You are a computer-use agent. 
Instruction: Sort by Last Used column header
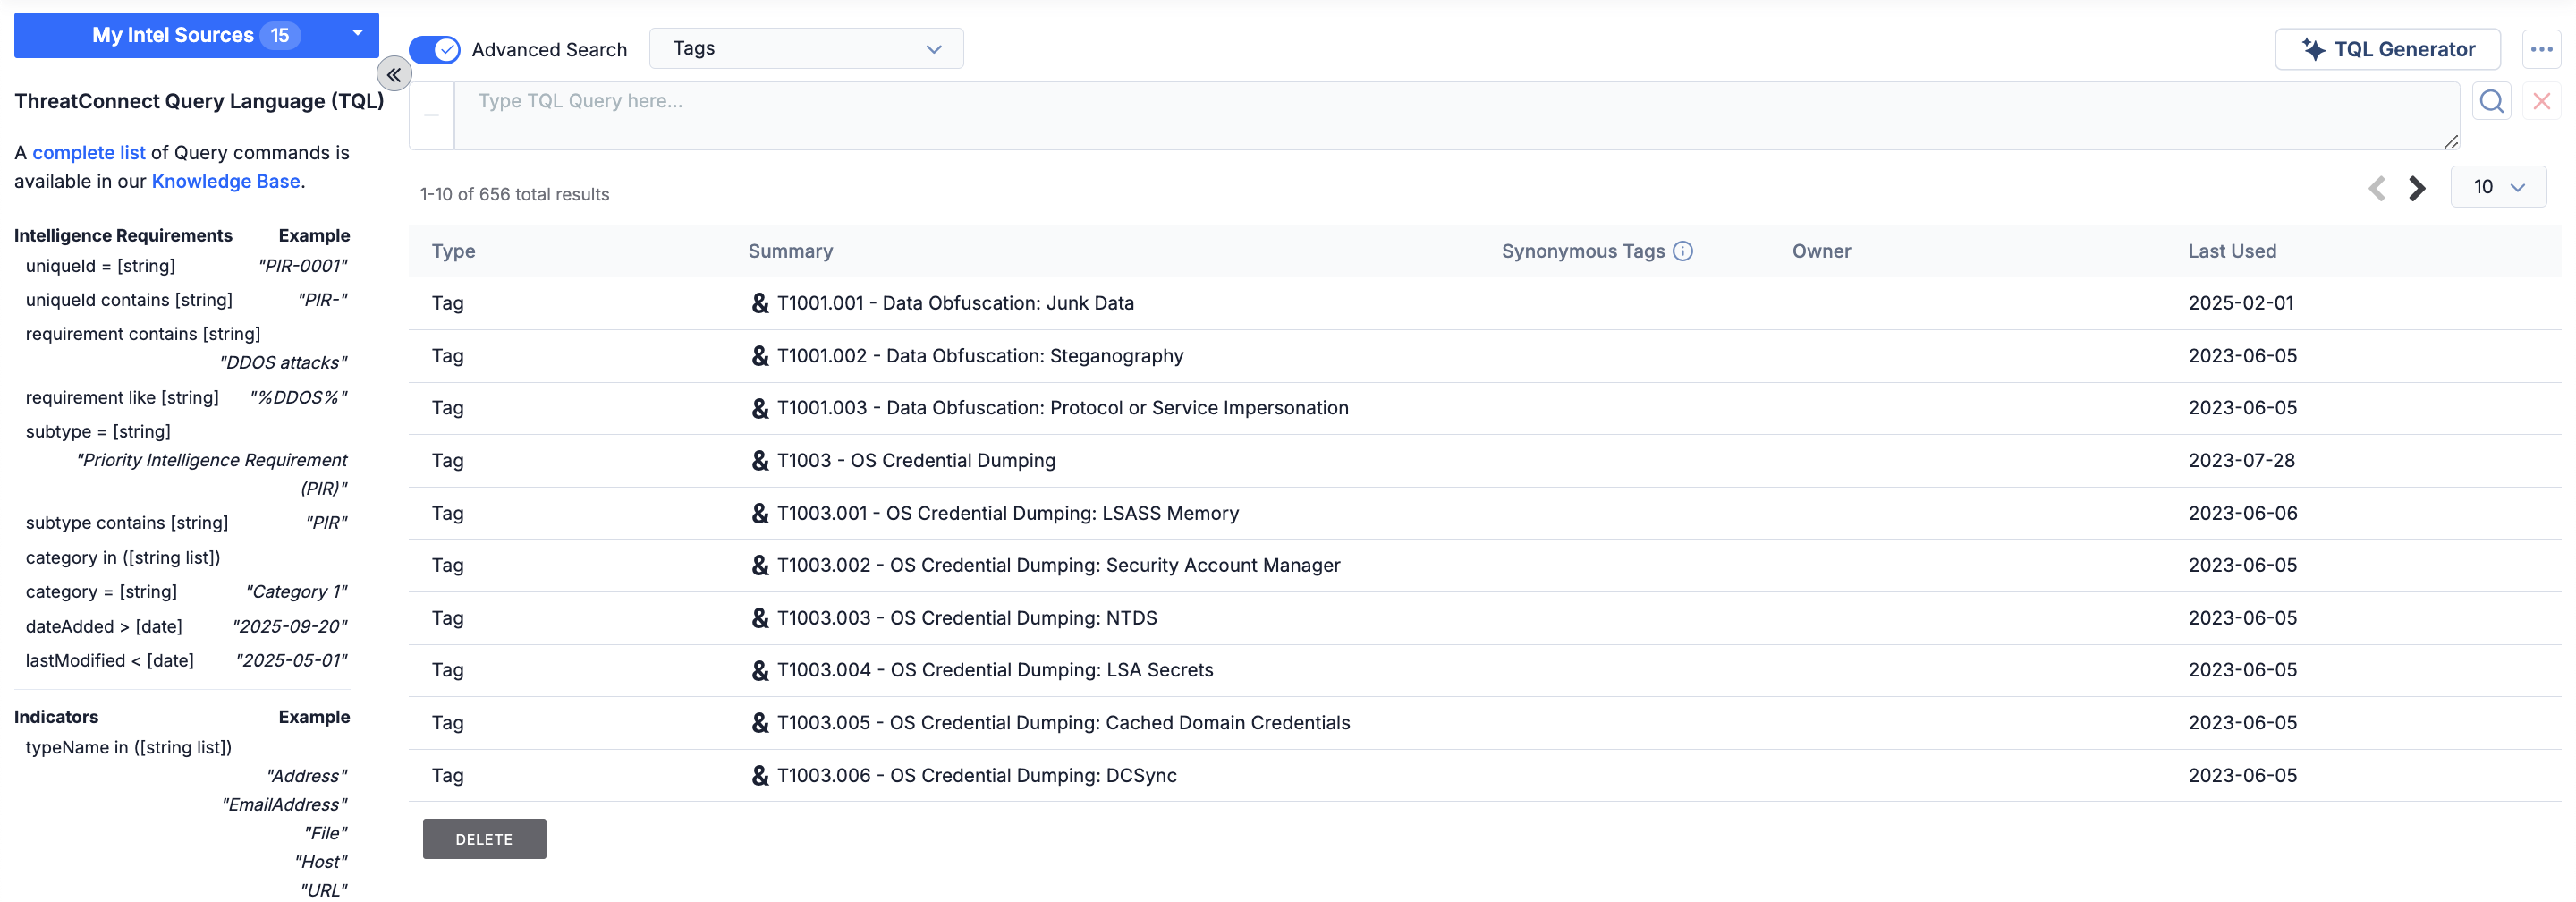(2231, 251)
